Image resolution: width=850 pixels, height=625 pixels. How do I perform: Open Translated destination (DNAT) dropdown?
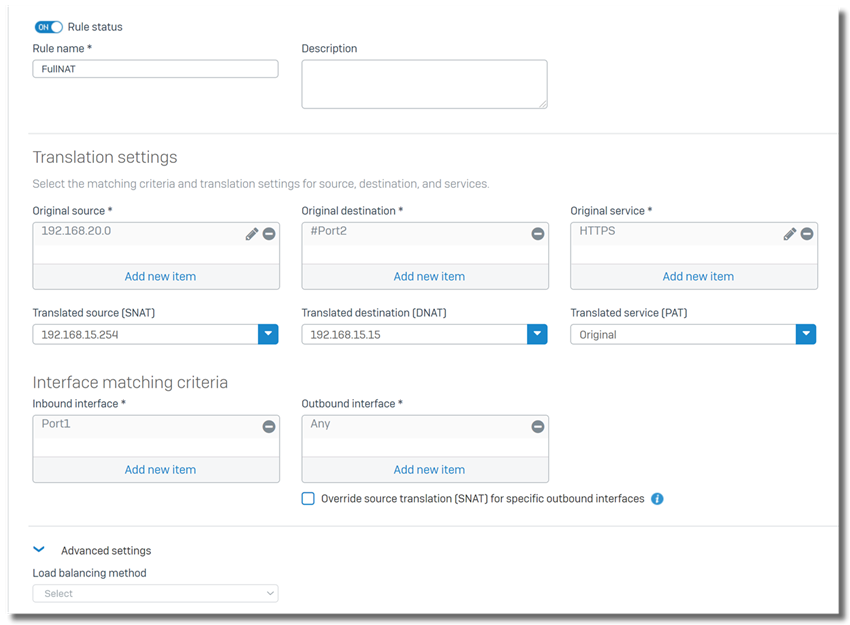tap(537, 334)
